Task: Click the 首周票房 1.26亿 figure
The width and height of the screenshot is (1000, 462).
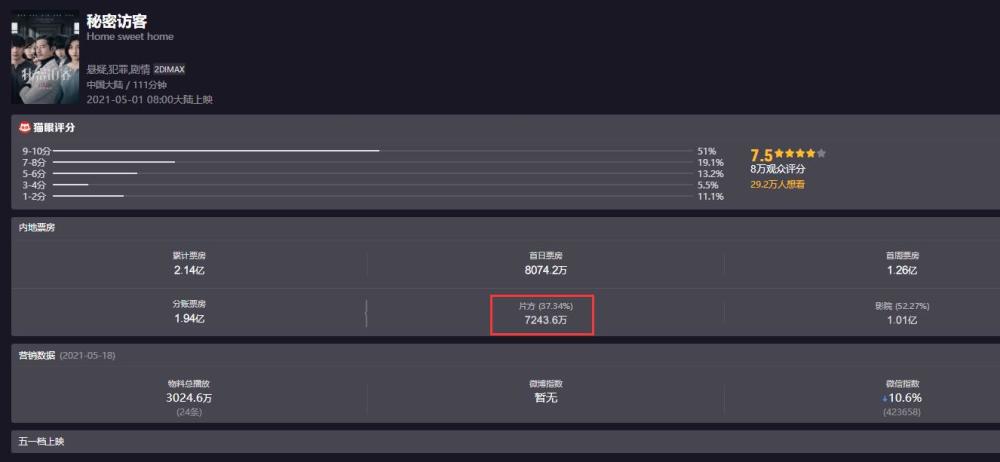Action: (901, 269)
